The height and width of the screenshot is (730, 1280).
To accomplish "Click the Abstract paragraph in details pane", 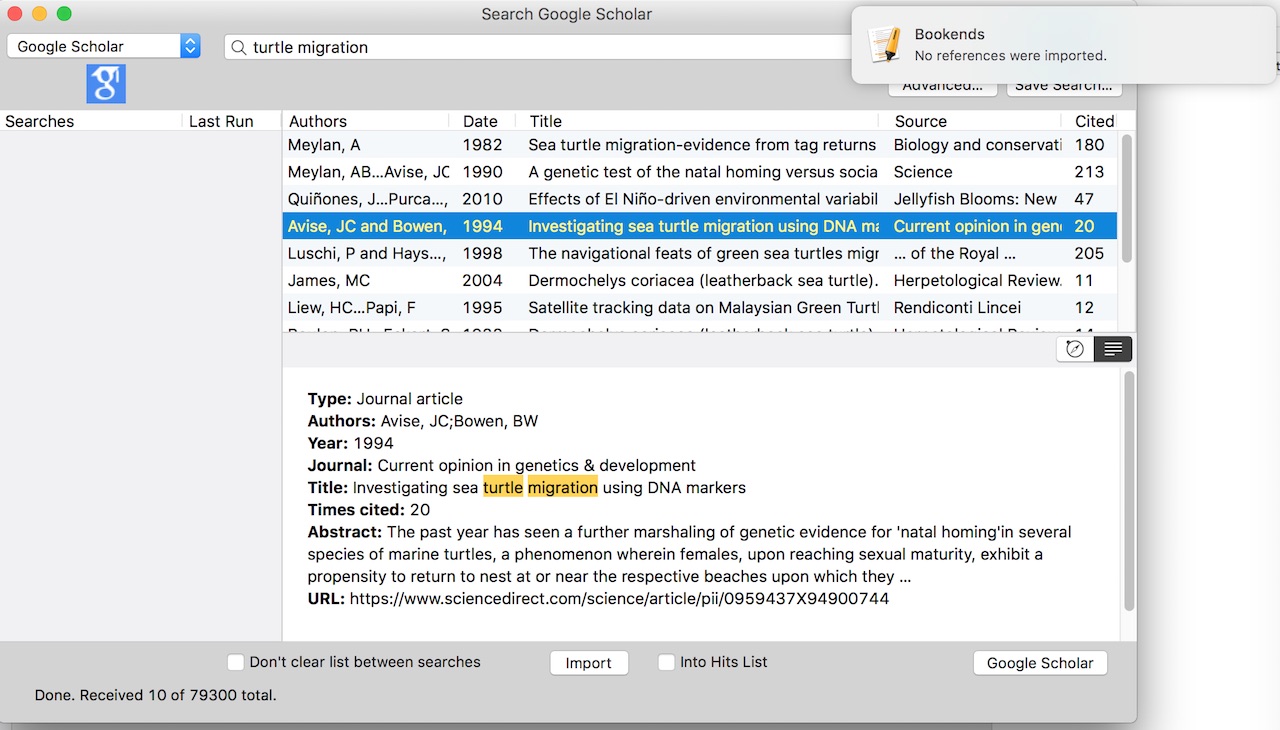I will coord(690,554).
